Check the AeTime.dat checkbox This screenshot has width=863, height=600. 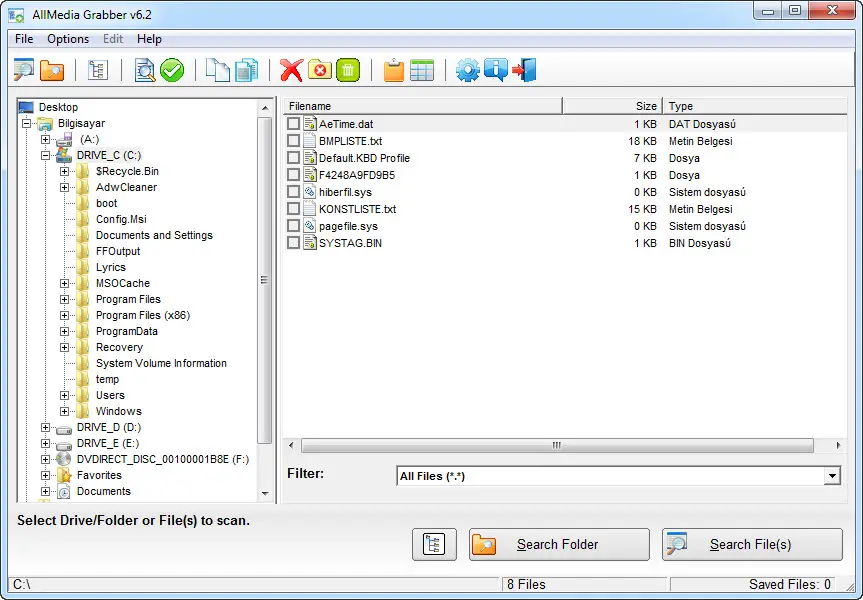pyautogui.click(x=293, y=124)
